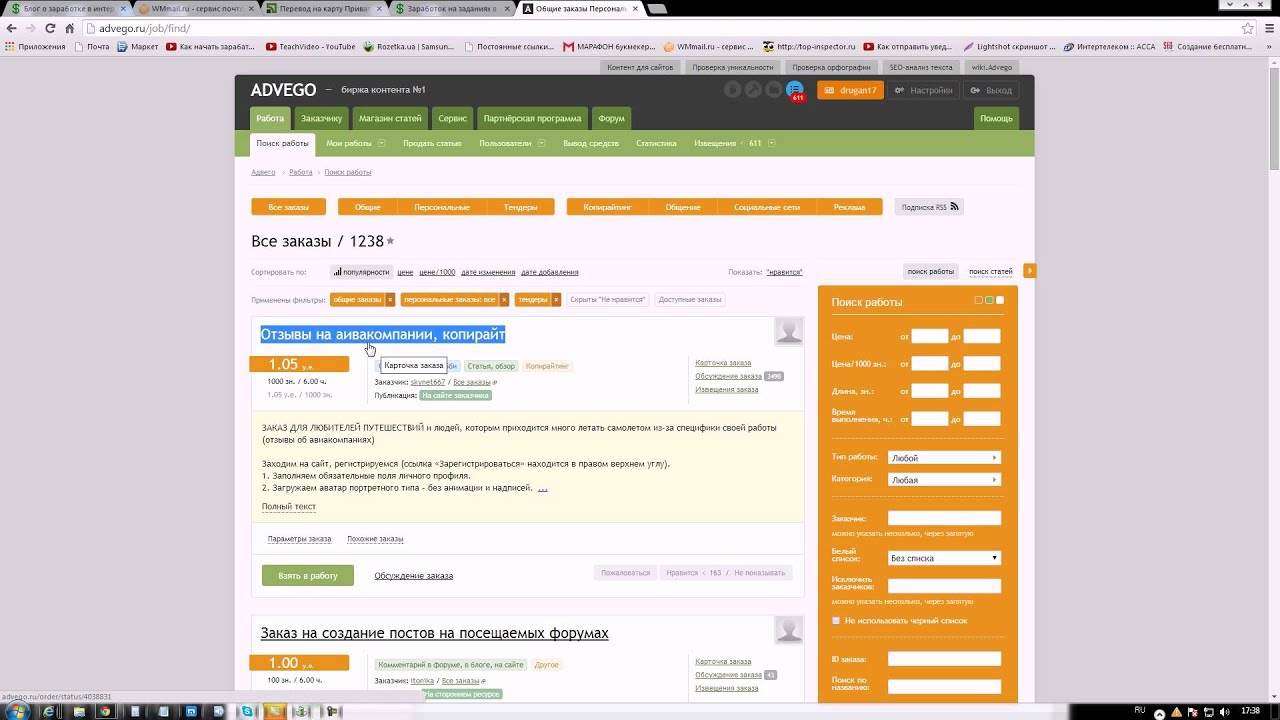Click the Цена "от" input field

[929, 336]
